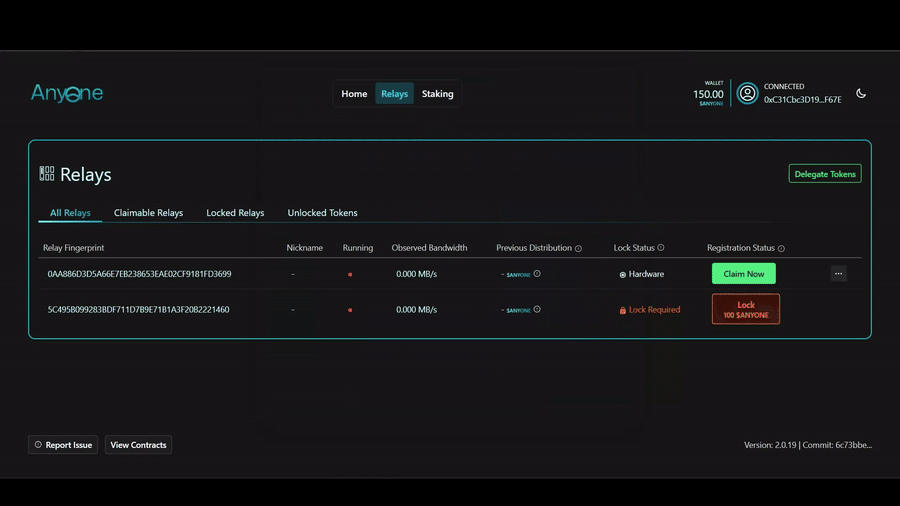Open the Staking navigation tab

437,94
